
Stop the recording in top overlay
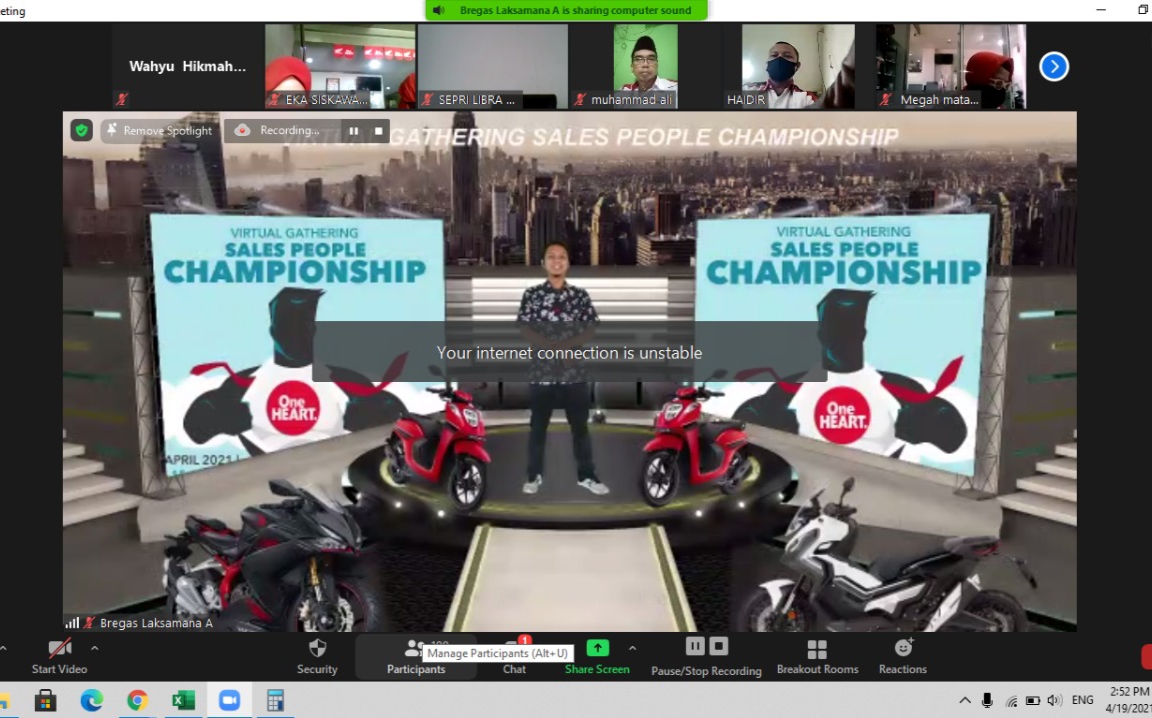378,130
